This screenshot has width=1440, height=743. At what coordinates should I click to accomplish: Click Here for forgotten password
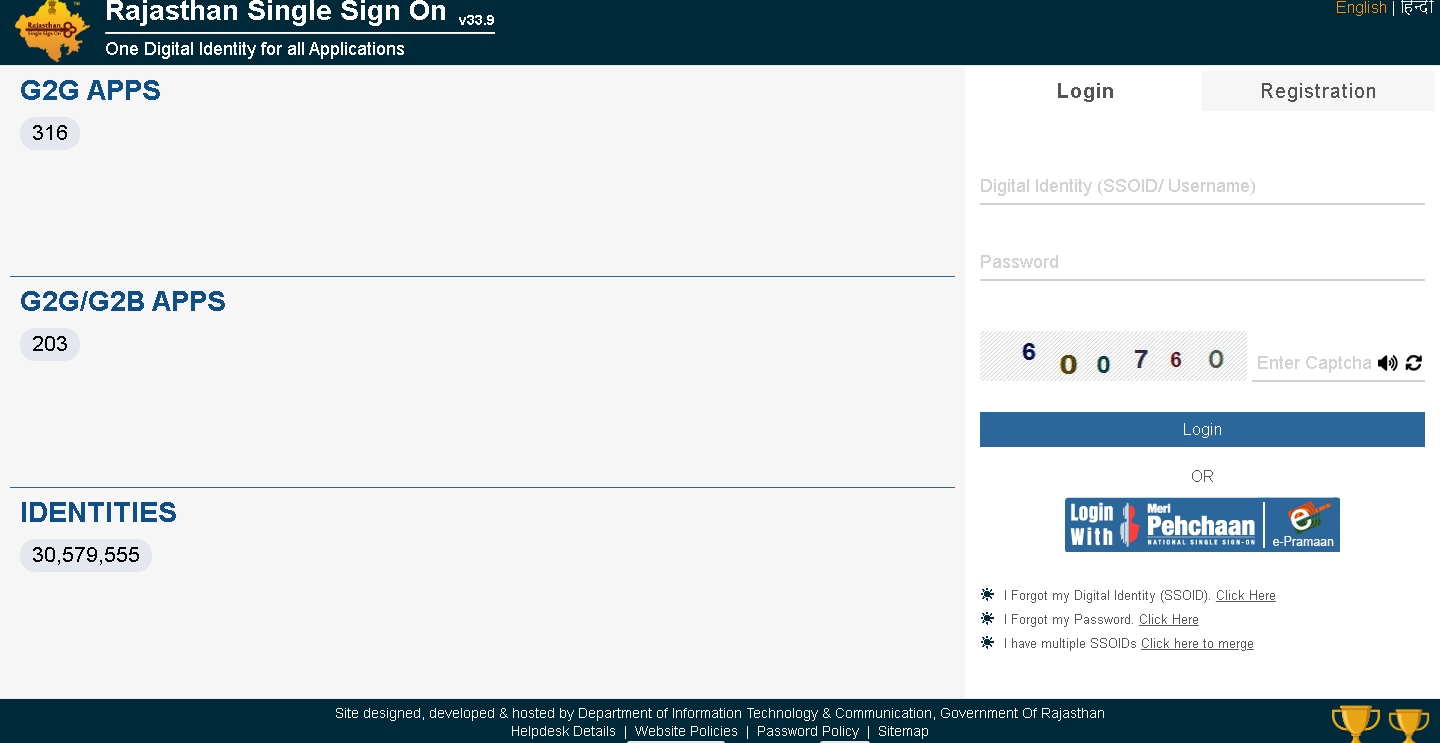(1168, 619)
